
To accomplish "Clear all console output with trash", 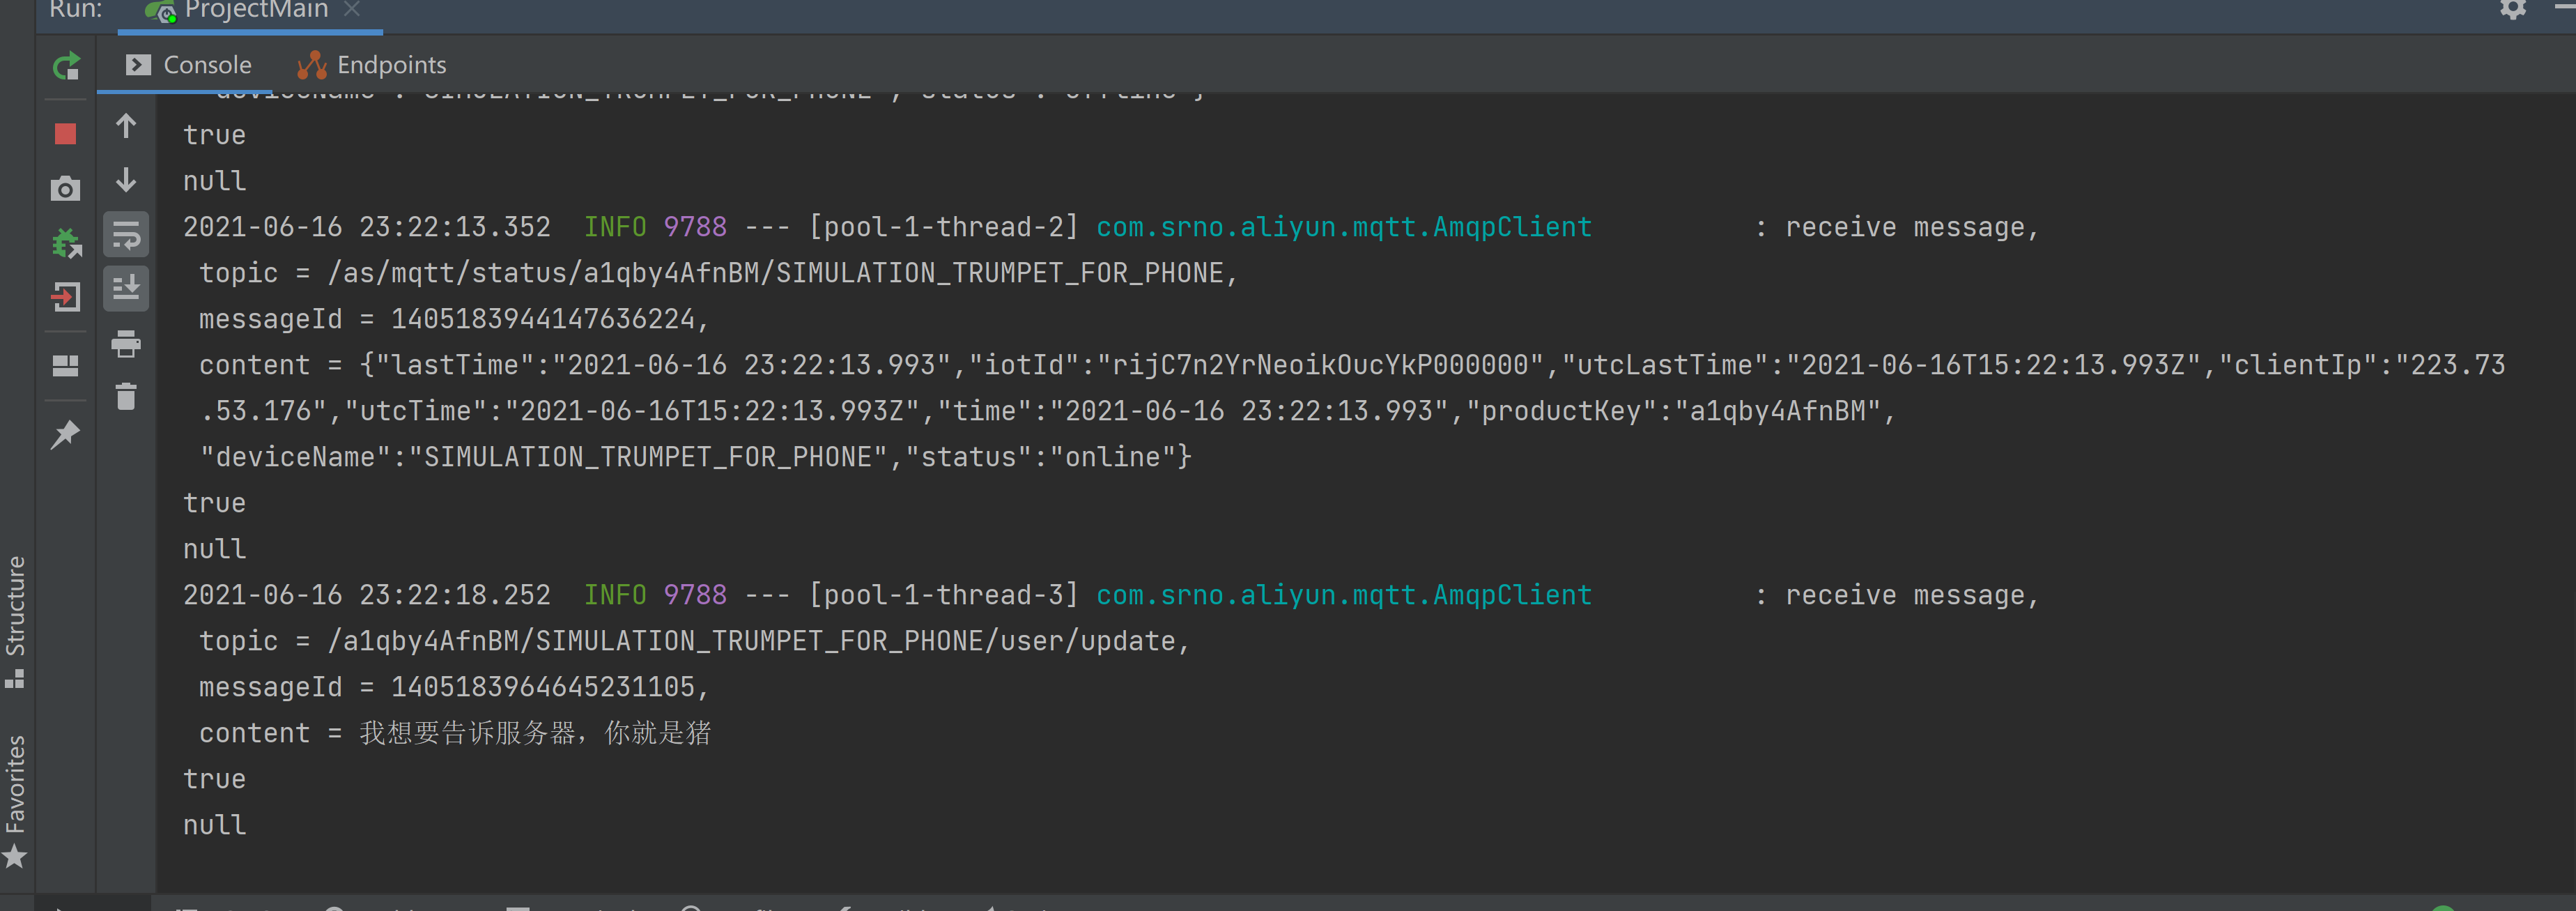I will tap(126, 397).
